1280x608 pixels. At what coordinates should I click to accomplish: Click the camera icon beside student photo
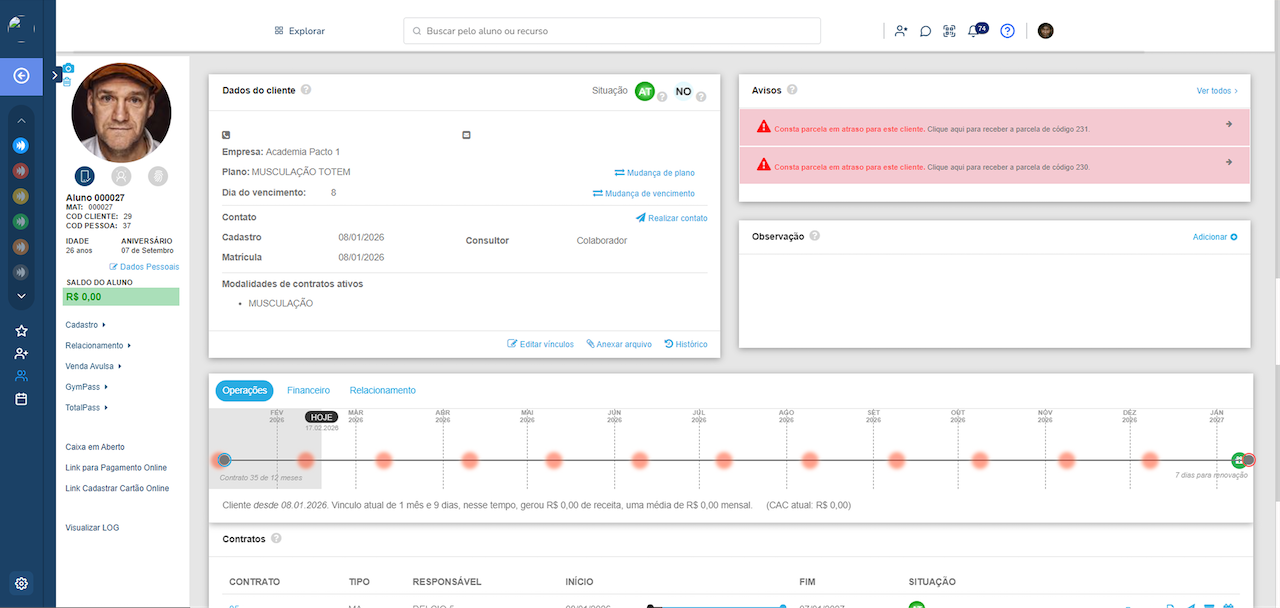point(68,69)
